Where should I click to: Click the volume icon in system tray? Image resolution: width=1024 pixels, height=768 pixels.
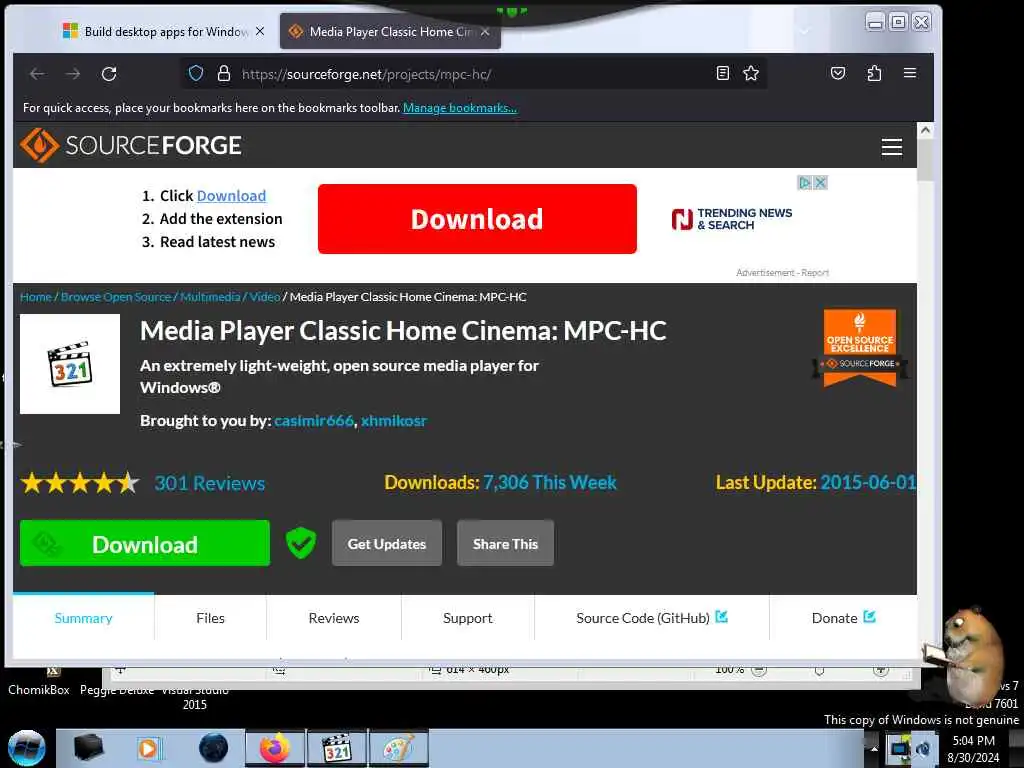click(924, 748)
